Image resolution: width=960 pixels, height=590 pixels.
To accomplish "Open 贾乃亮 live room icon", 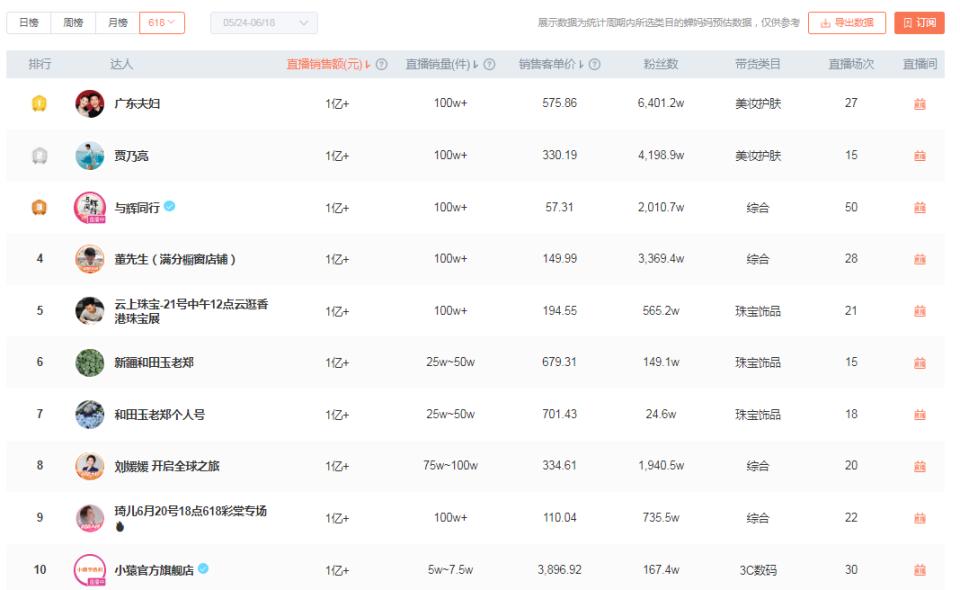I will [919, 156].
